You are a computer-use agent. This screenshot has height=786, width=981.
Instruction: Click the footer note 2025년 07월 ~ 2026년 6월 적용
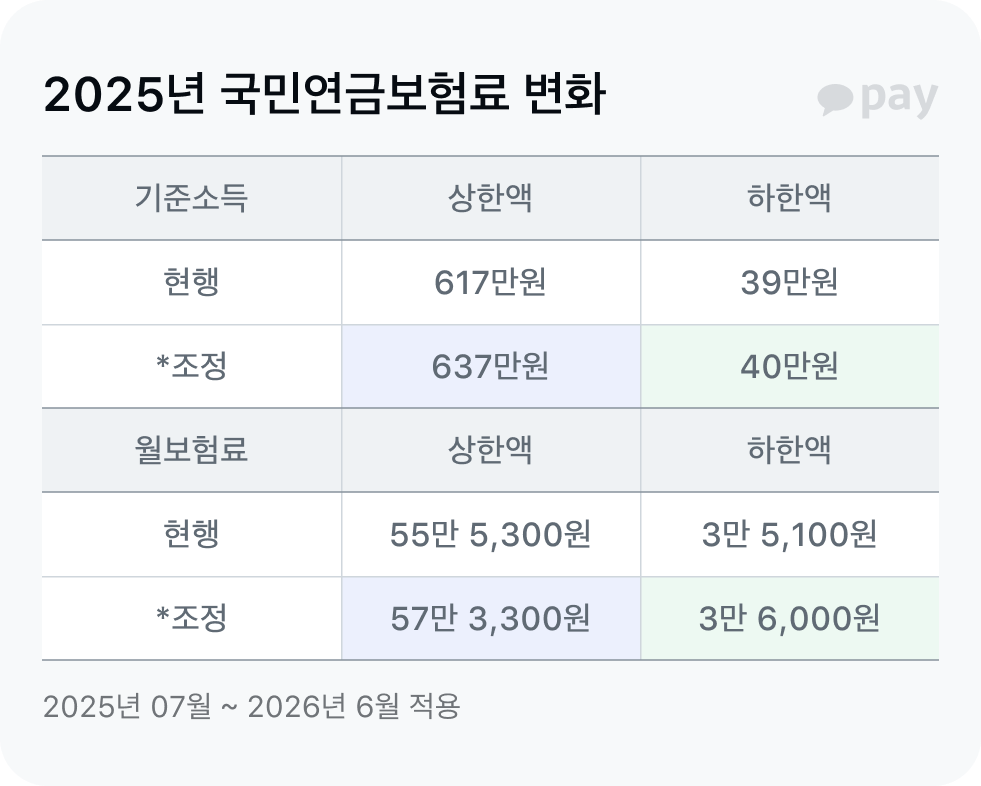tap(252, 707)
